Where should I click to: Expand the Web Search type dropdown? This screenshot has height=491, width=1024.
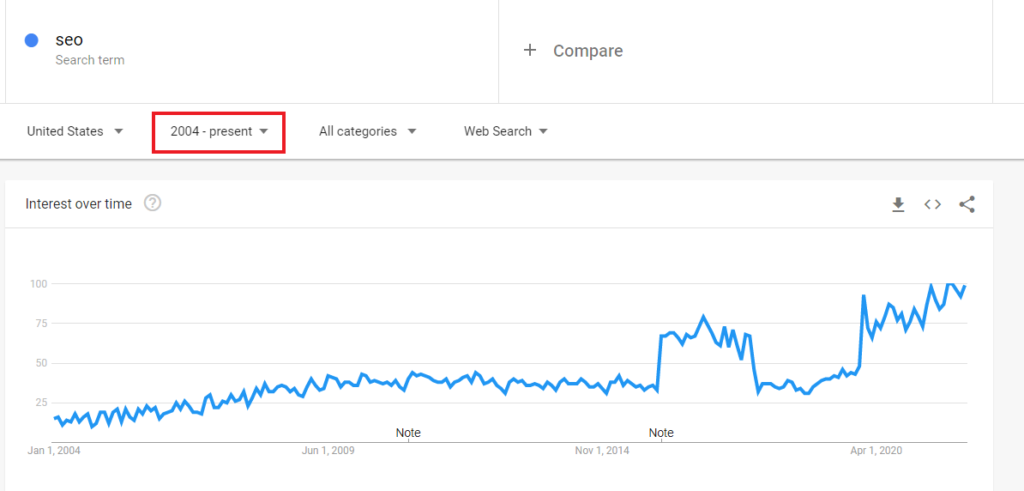(505, 131)
